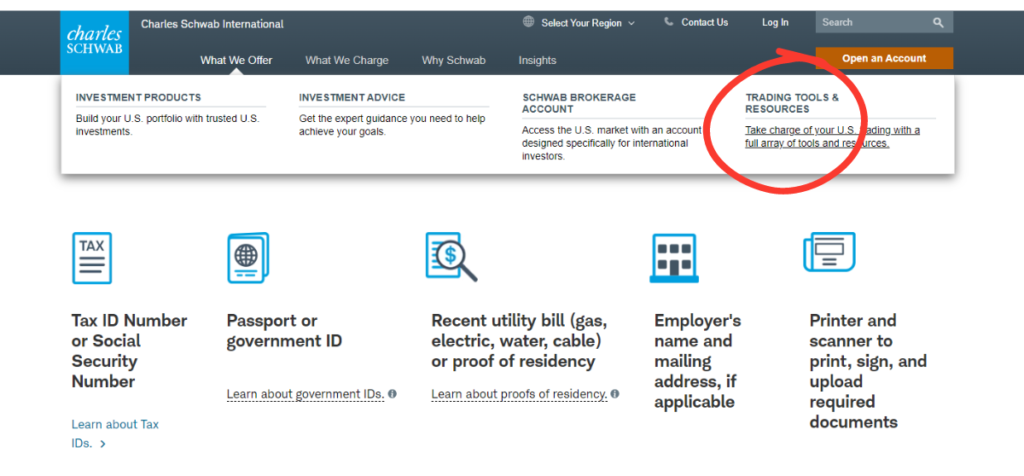Select Trading Tools & Resources heading
Screen dimensions: 1024x476
click(x=792, y=103)
